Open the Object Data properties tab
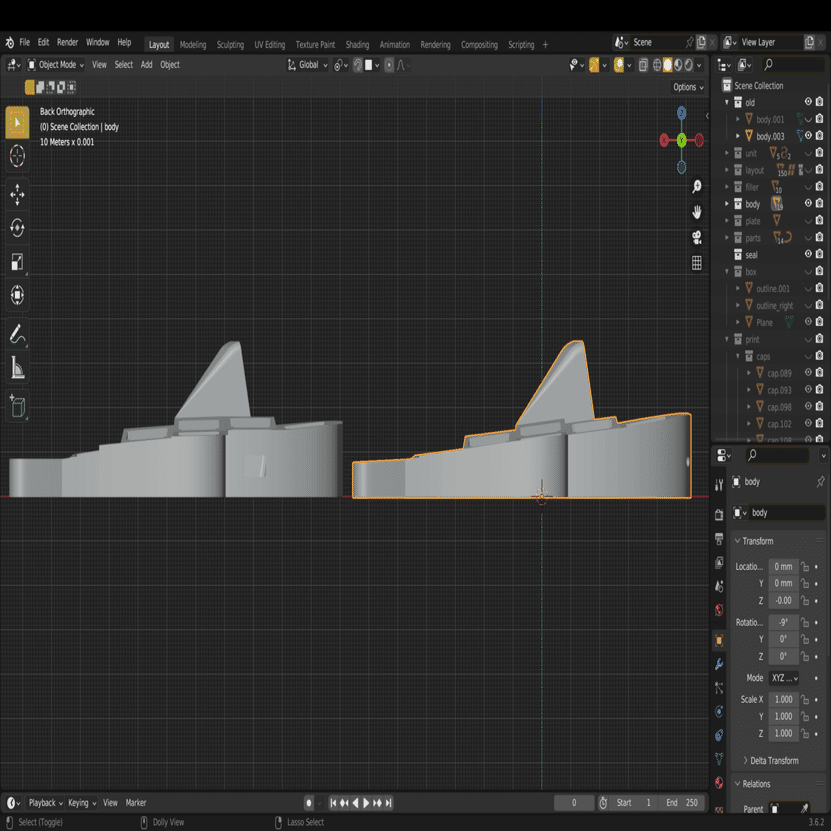 click(719, 759)
